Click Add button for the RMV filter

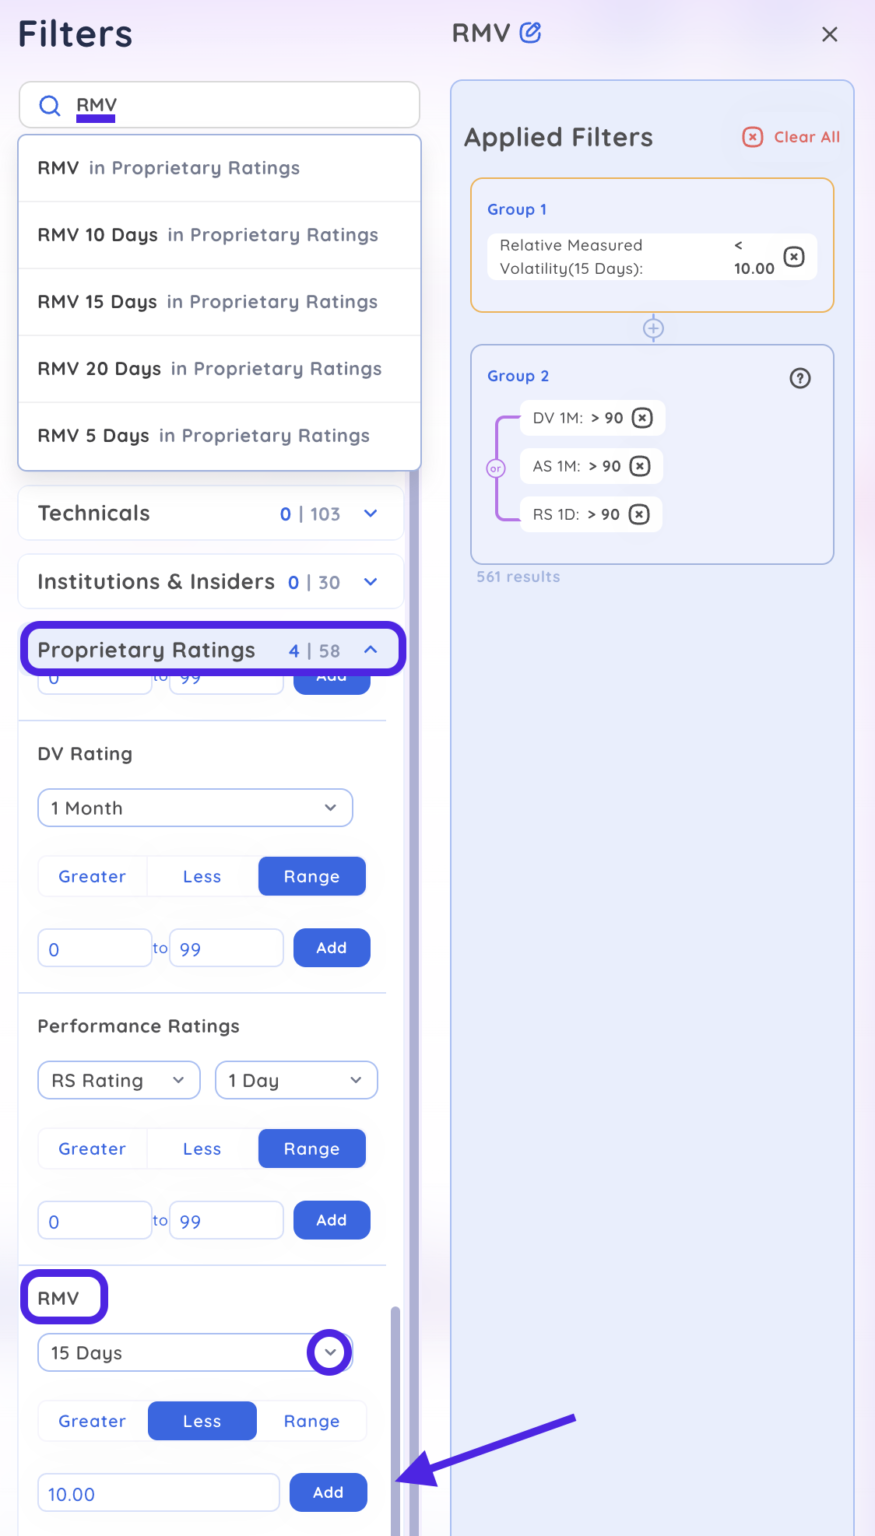(328, 1493)
